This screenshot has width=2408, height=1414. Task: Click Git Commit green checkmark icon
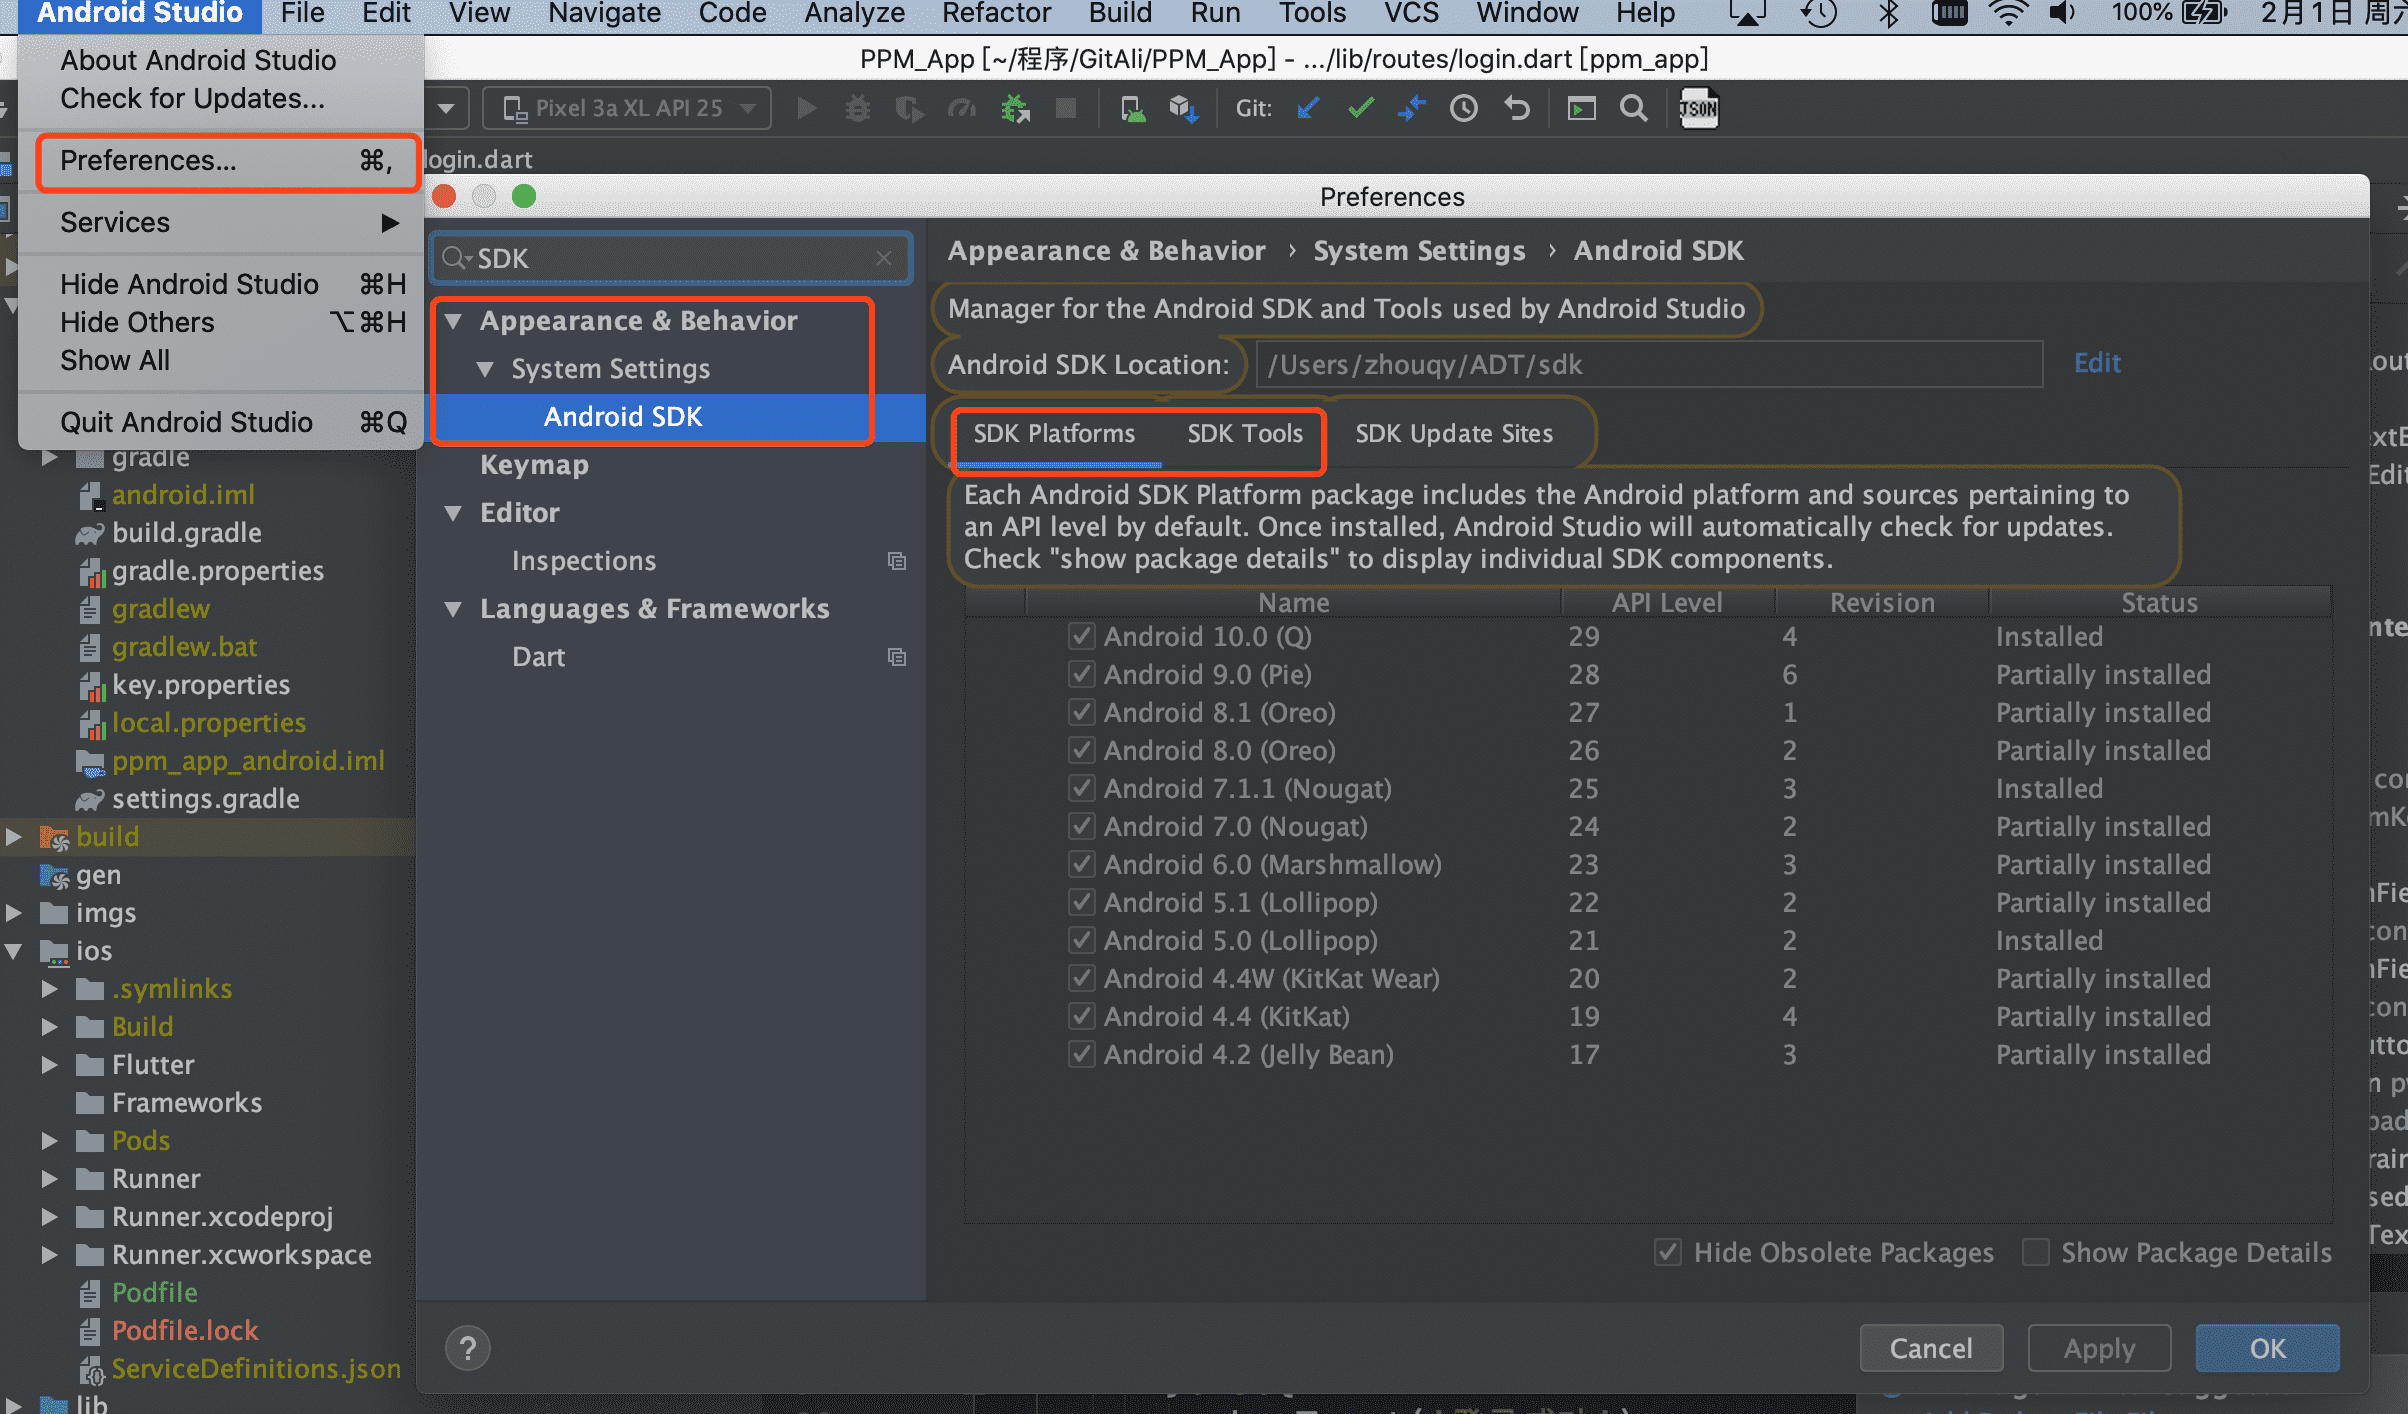click(x=1360, y=108)
